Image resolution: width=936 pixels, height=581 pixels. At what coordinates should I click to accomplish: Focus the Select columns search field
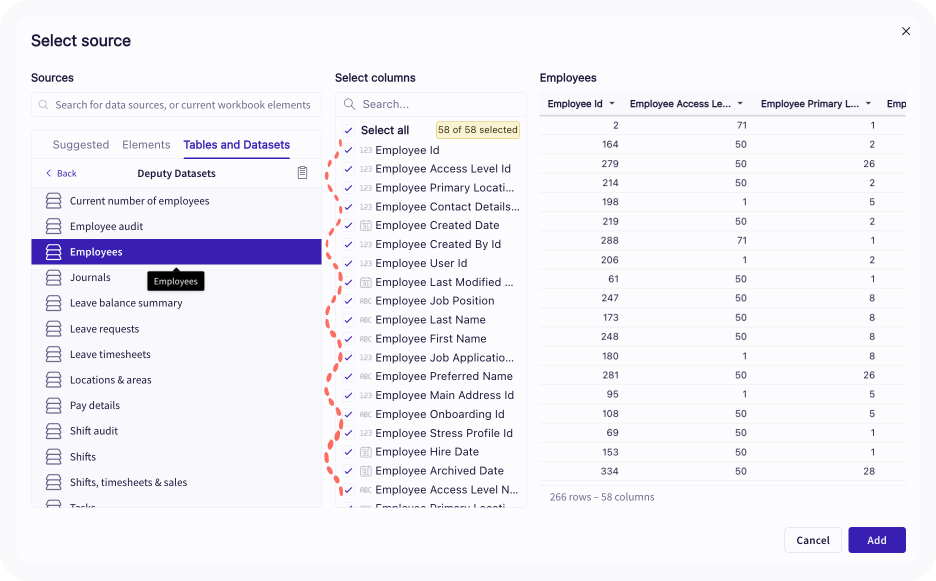pos(430,104)
